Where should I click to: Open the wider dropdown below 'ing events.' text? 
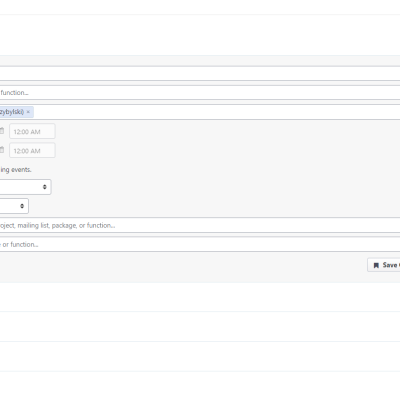[x=25, y=187]
